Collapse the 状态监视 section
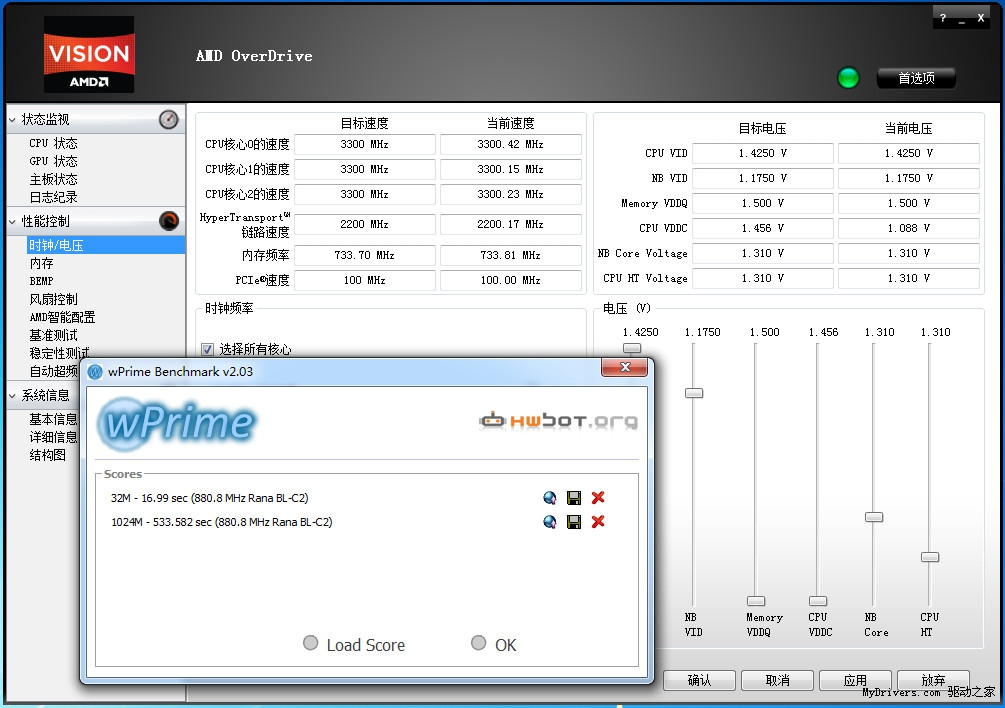1005x708 pixels. 12,120
